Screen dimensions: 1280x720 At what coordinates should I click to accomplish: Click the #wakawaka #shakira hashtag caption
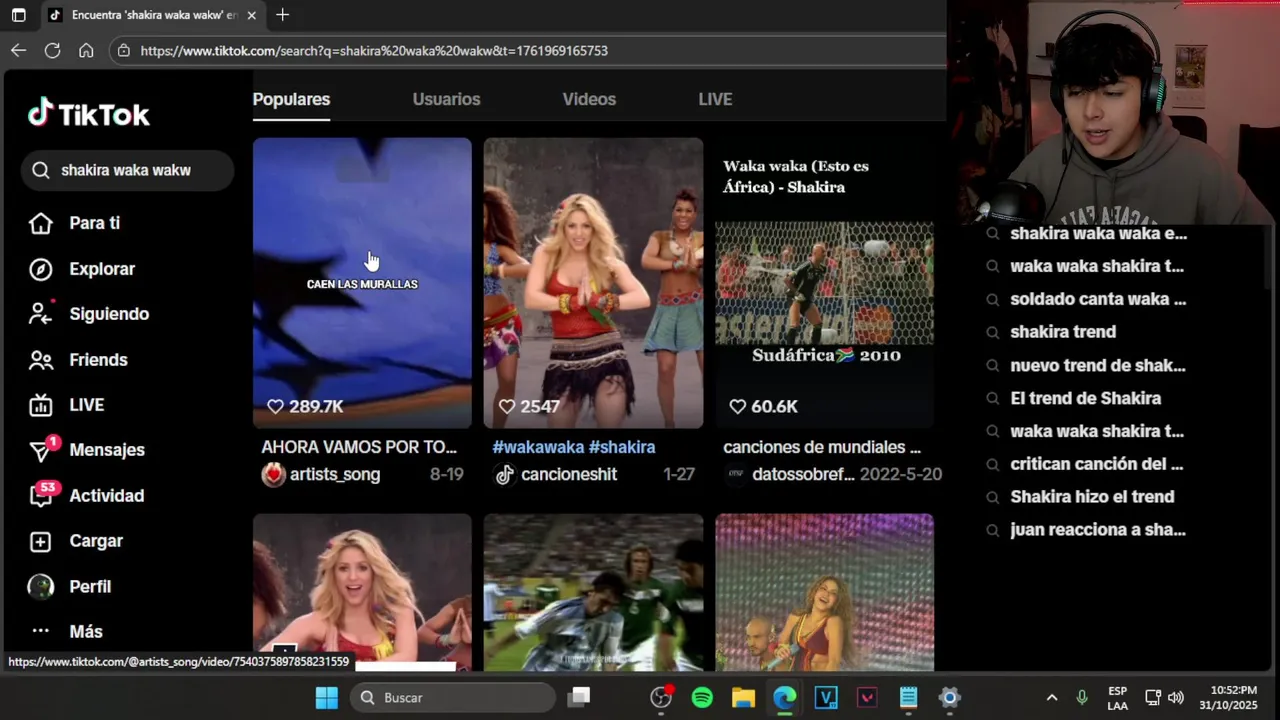click(x=573, y=447)
